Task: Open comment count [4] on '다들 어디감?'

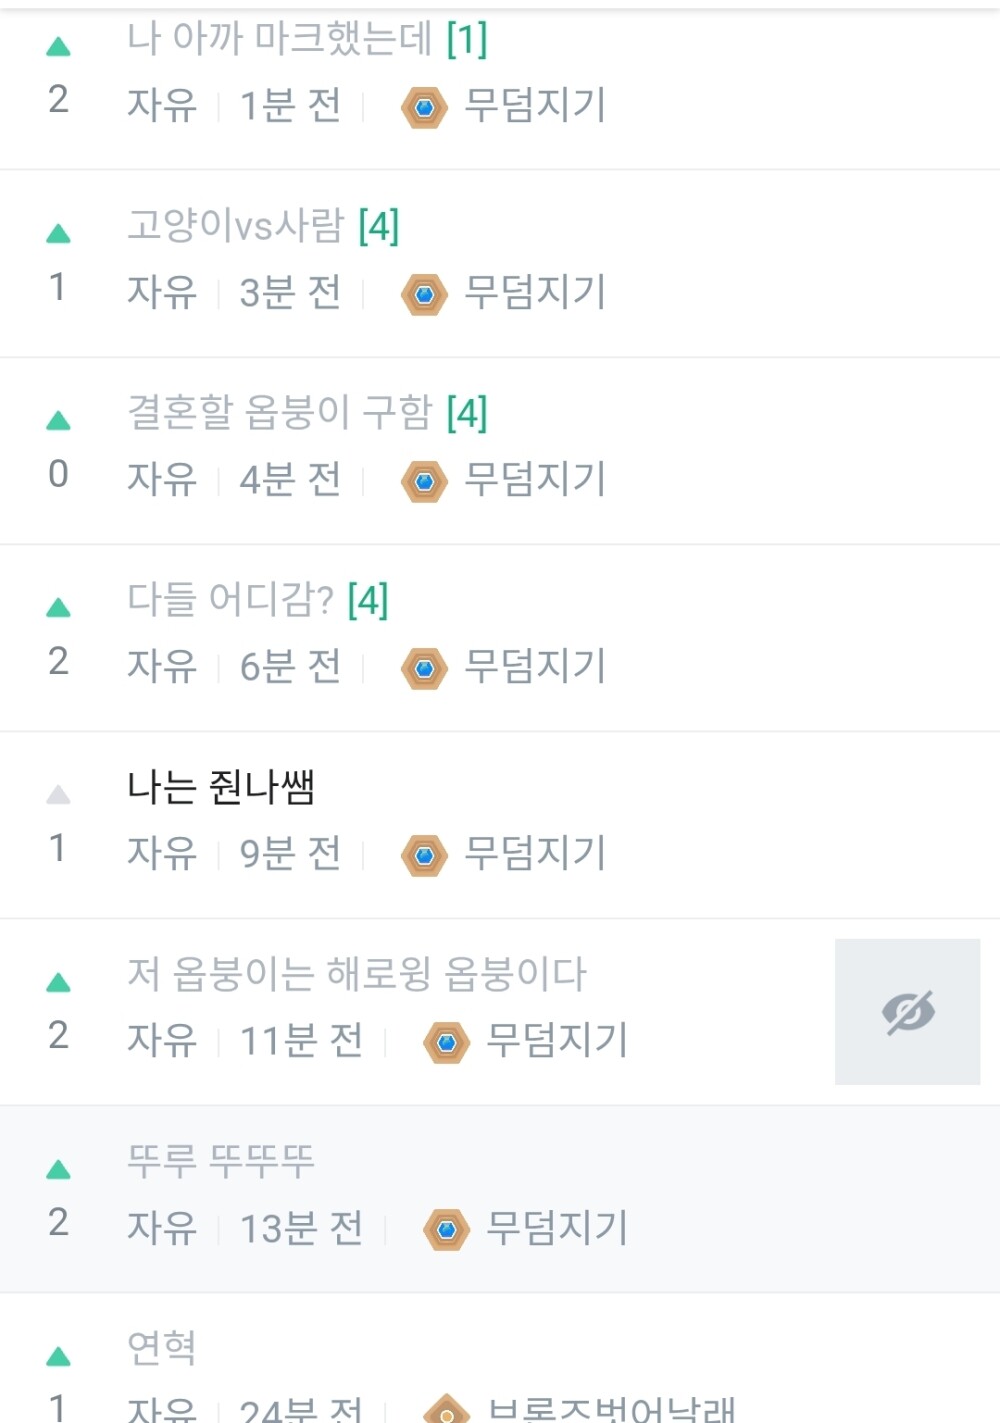Action: tap(368, 600)
